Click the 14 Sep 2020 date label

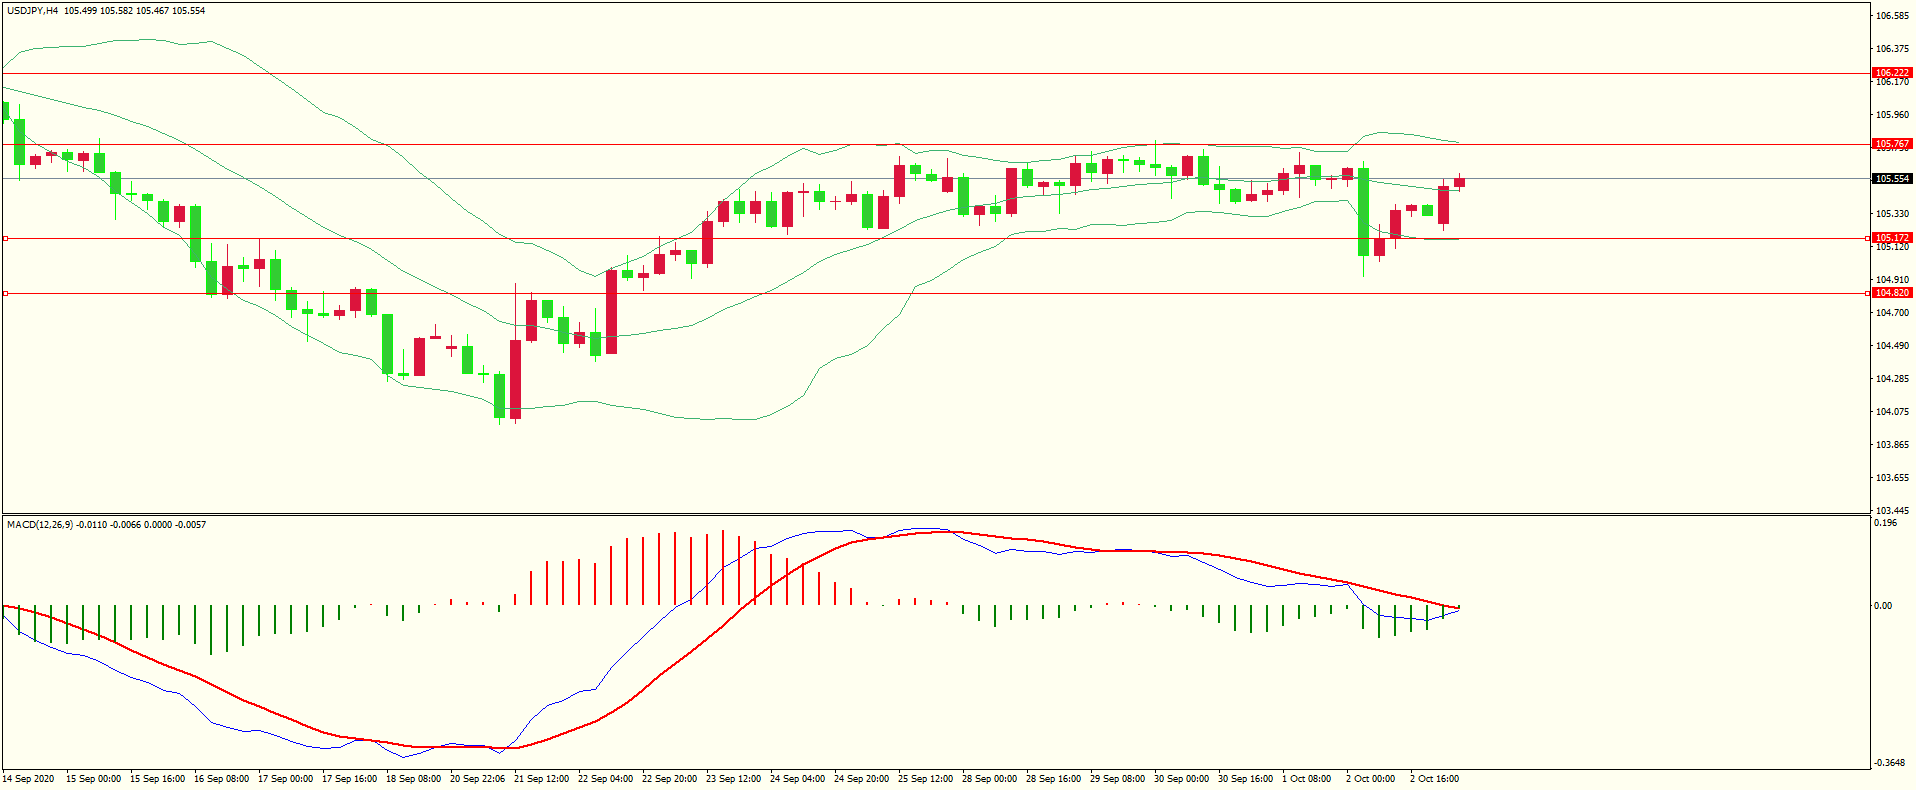[29, 779]
